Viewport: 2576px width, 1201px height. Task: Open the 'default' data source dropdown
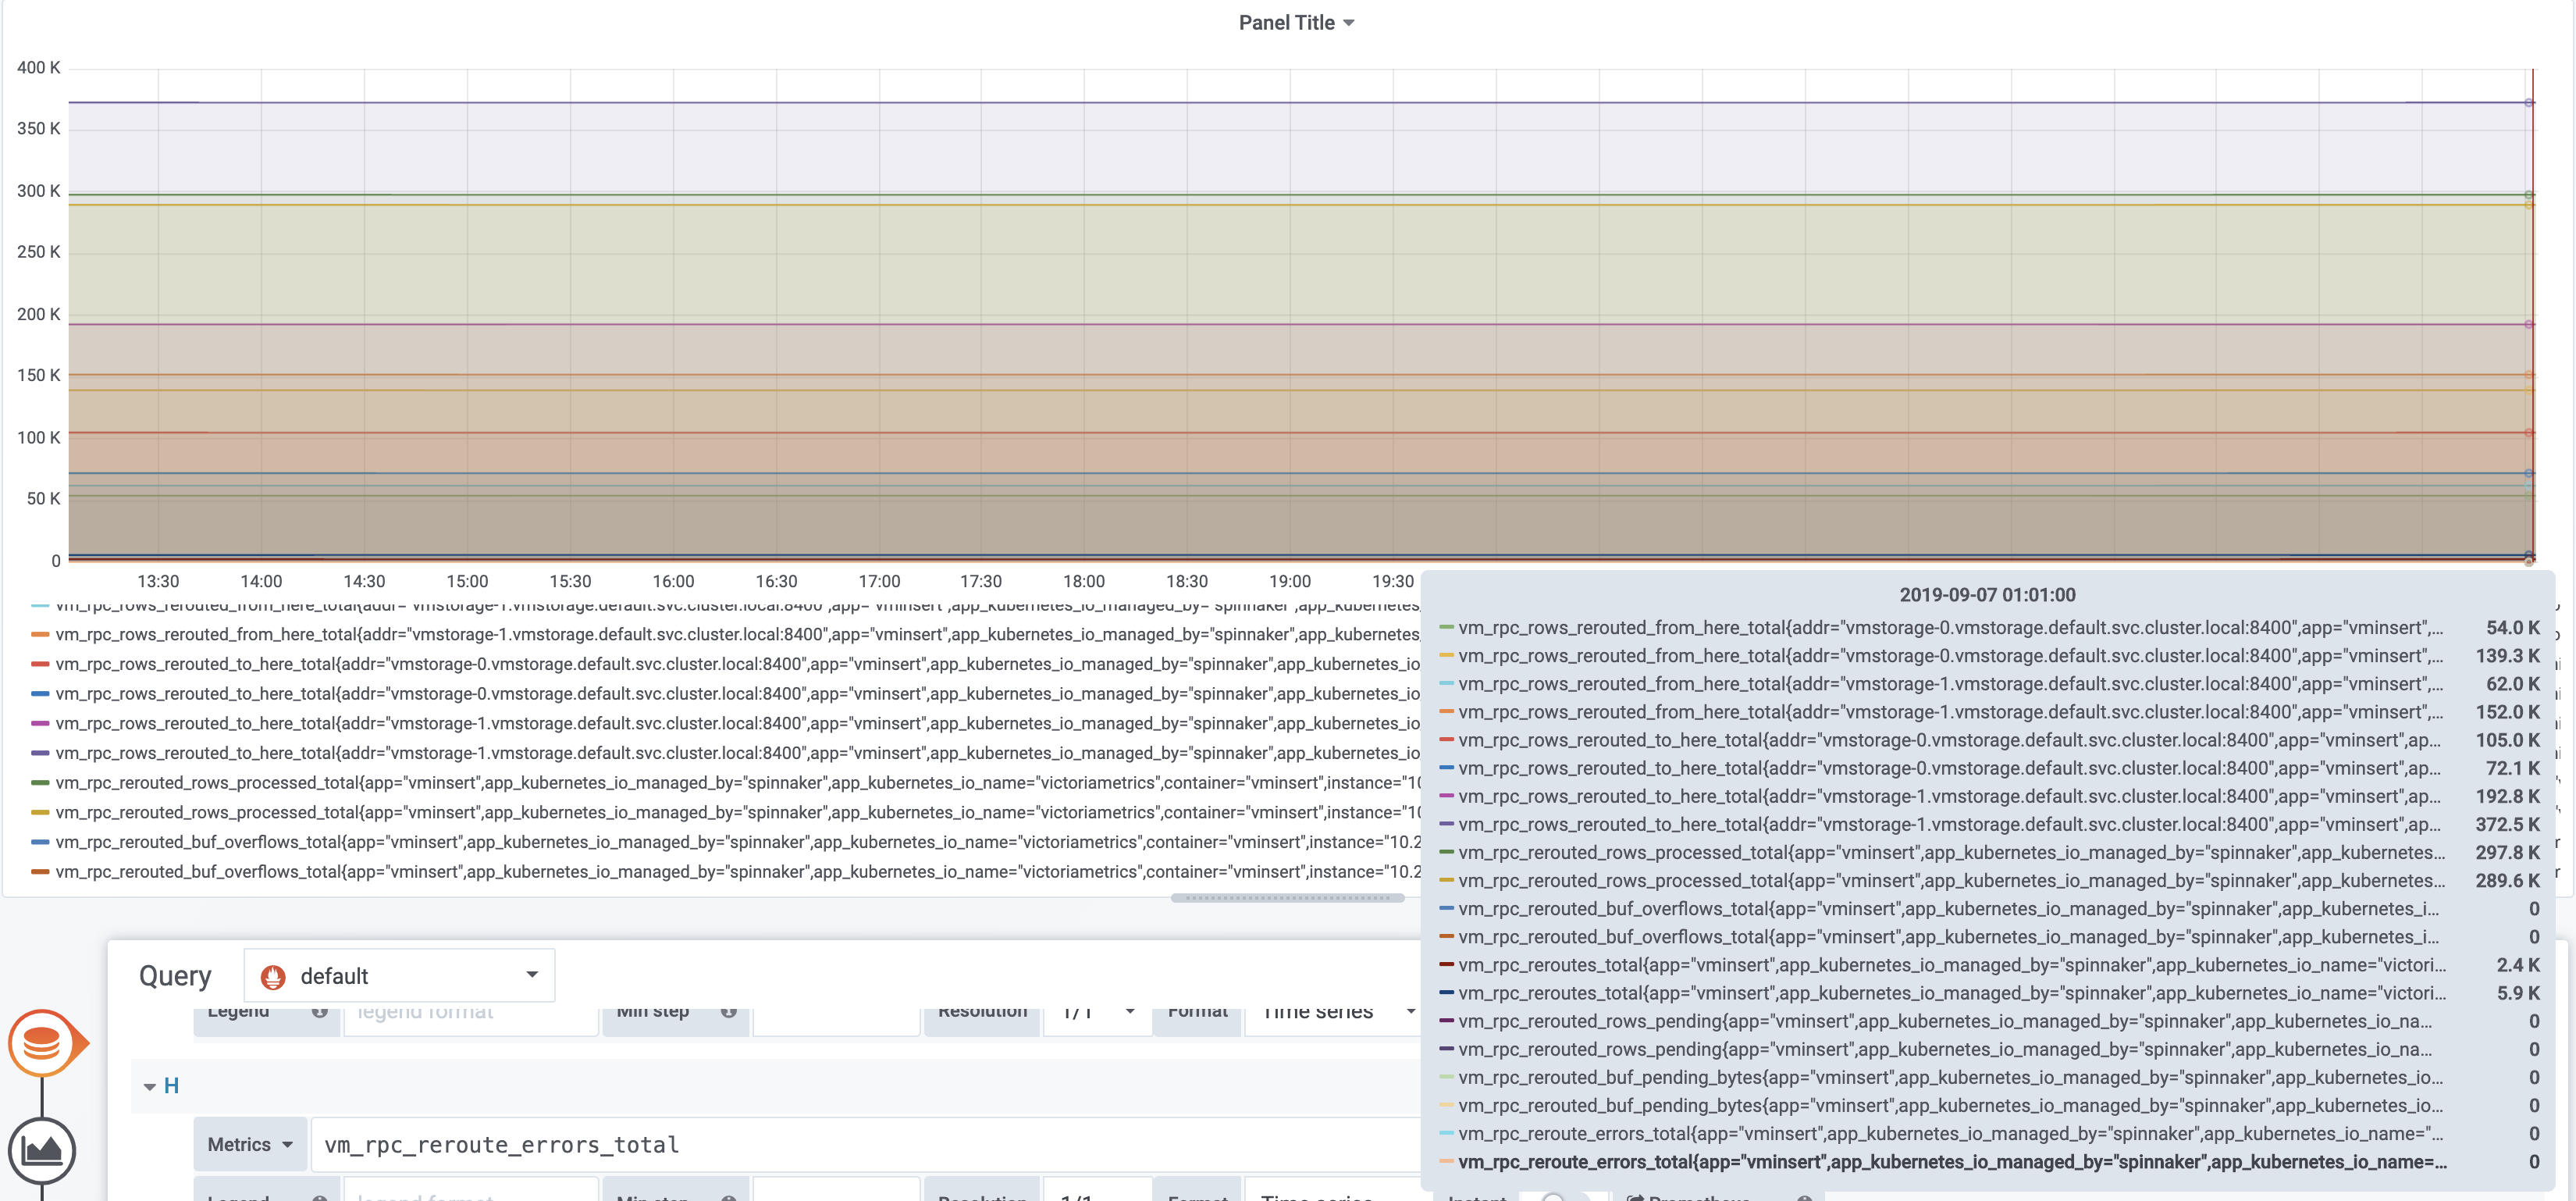400,976
